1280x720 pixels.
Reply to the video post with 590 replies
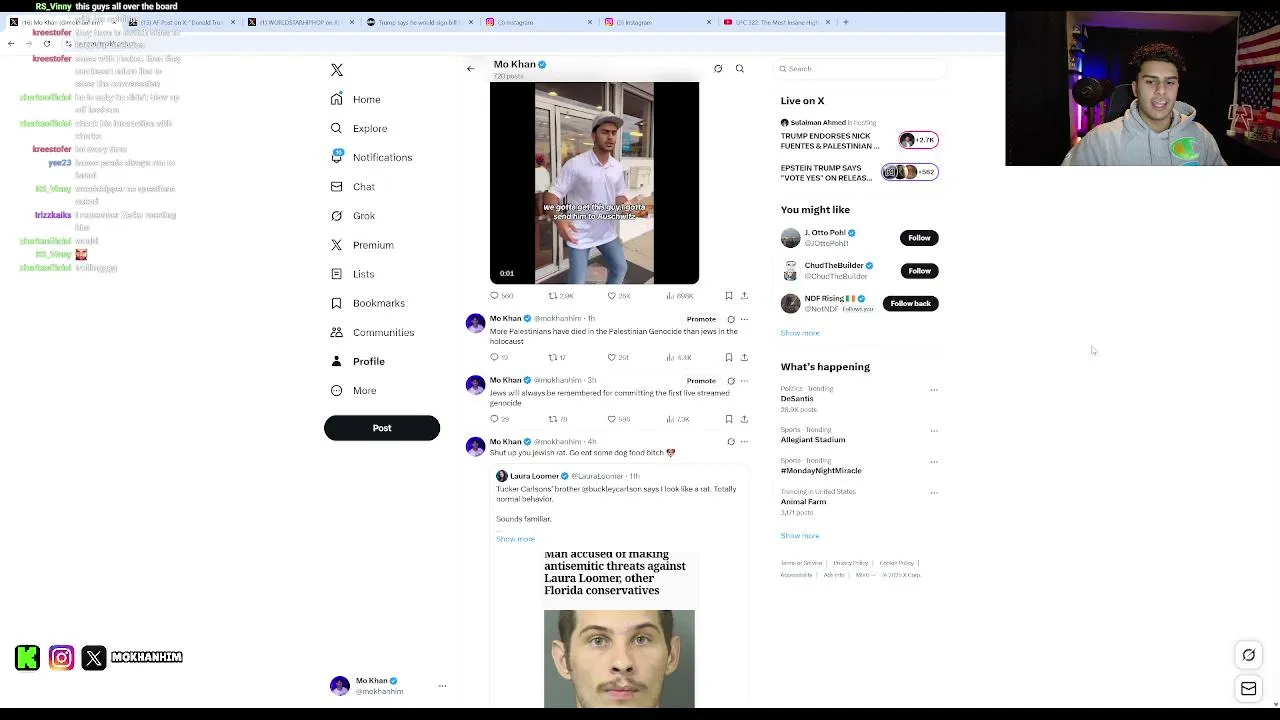coord(501,296)
